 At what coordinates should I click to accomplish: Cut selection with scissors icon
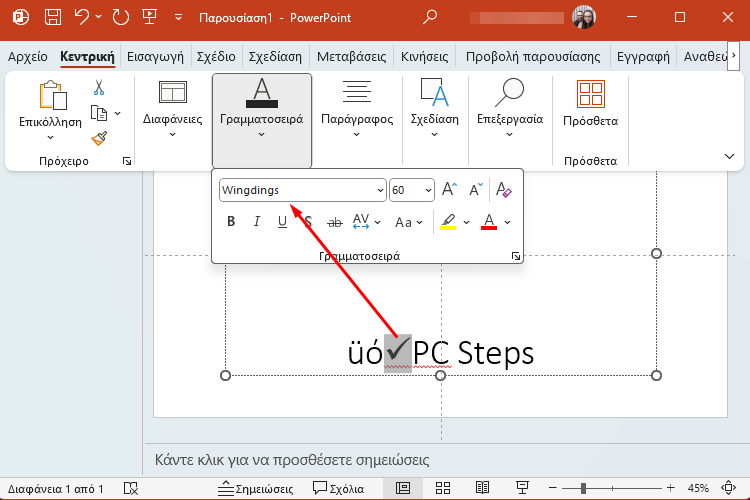[x=99, y=88]
